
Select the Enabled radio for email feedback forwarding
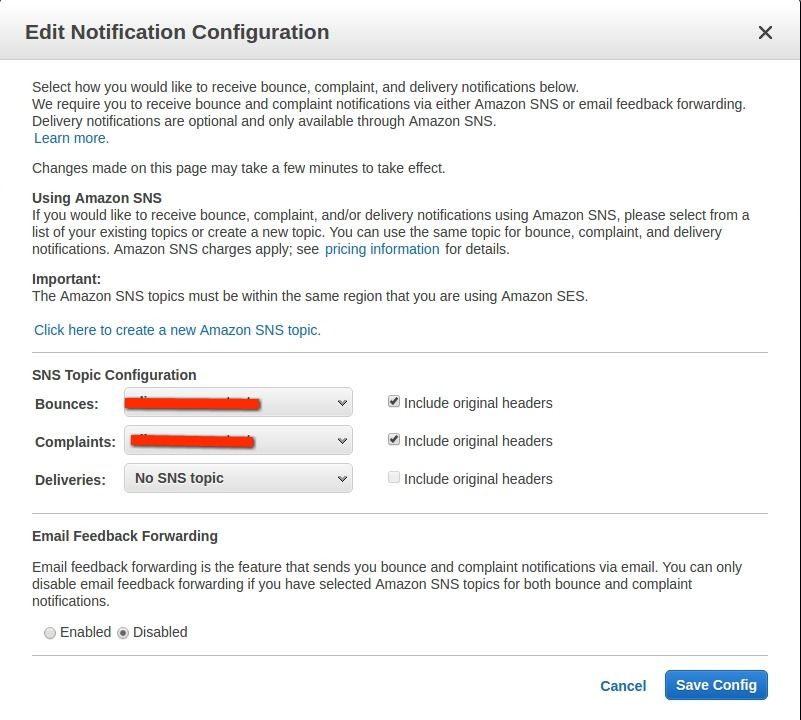[x=50, y=633]
